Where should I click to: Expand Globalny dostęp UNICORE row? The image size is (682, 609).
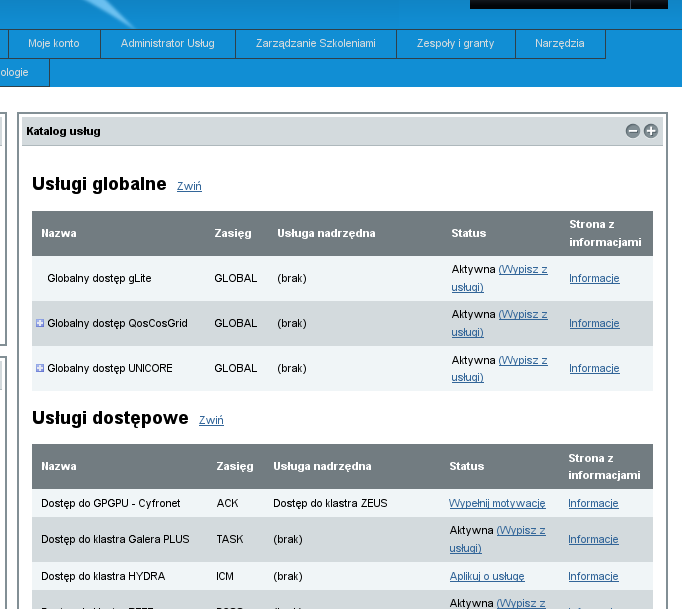click(40, 368)
